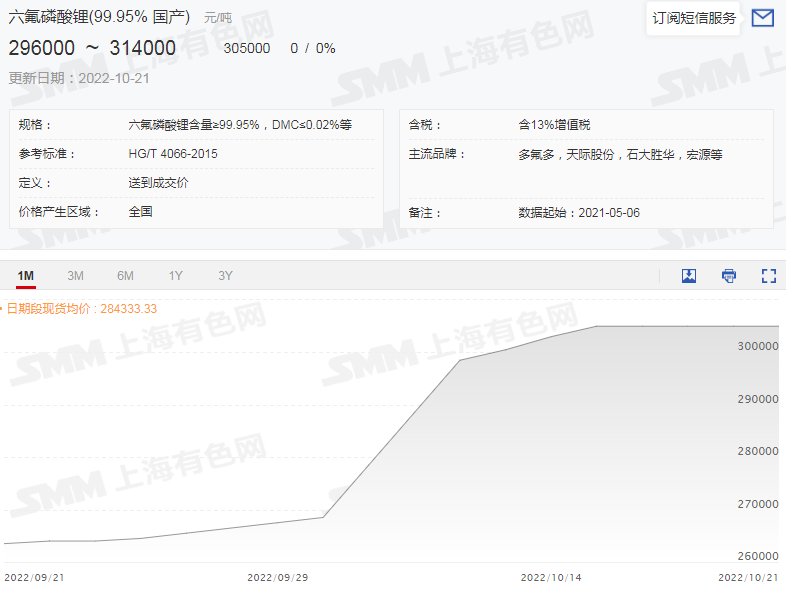Click the average price 305000
Screen dimensions: 786x590
click(x=246, y=48)
